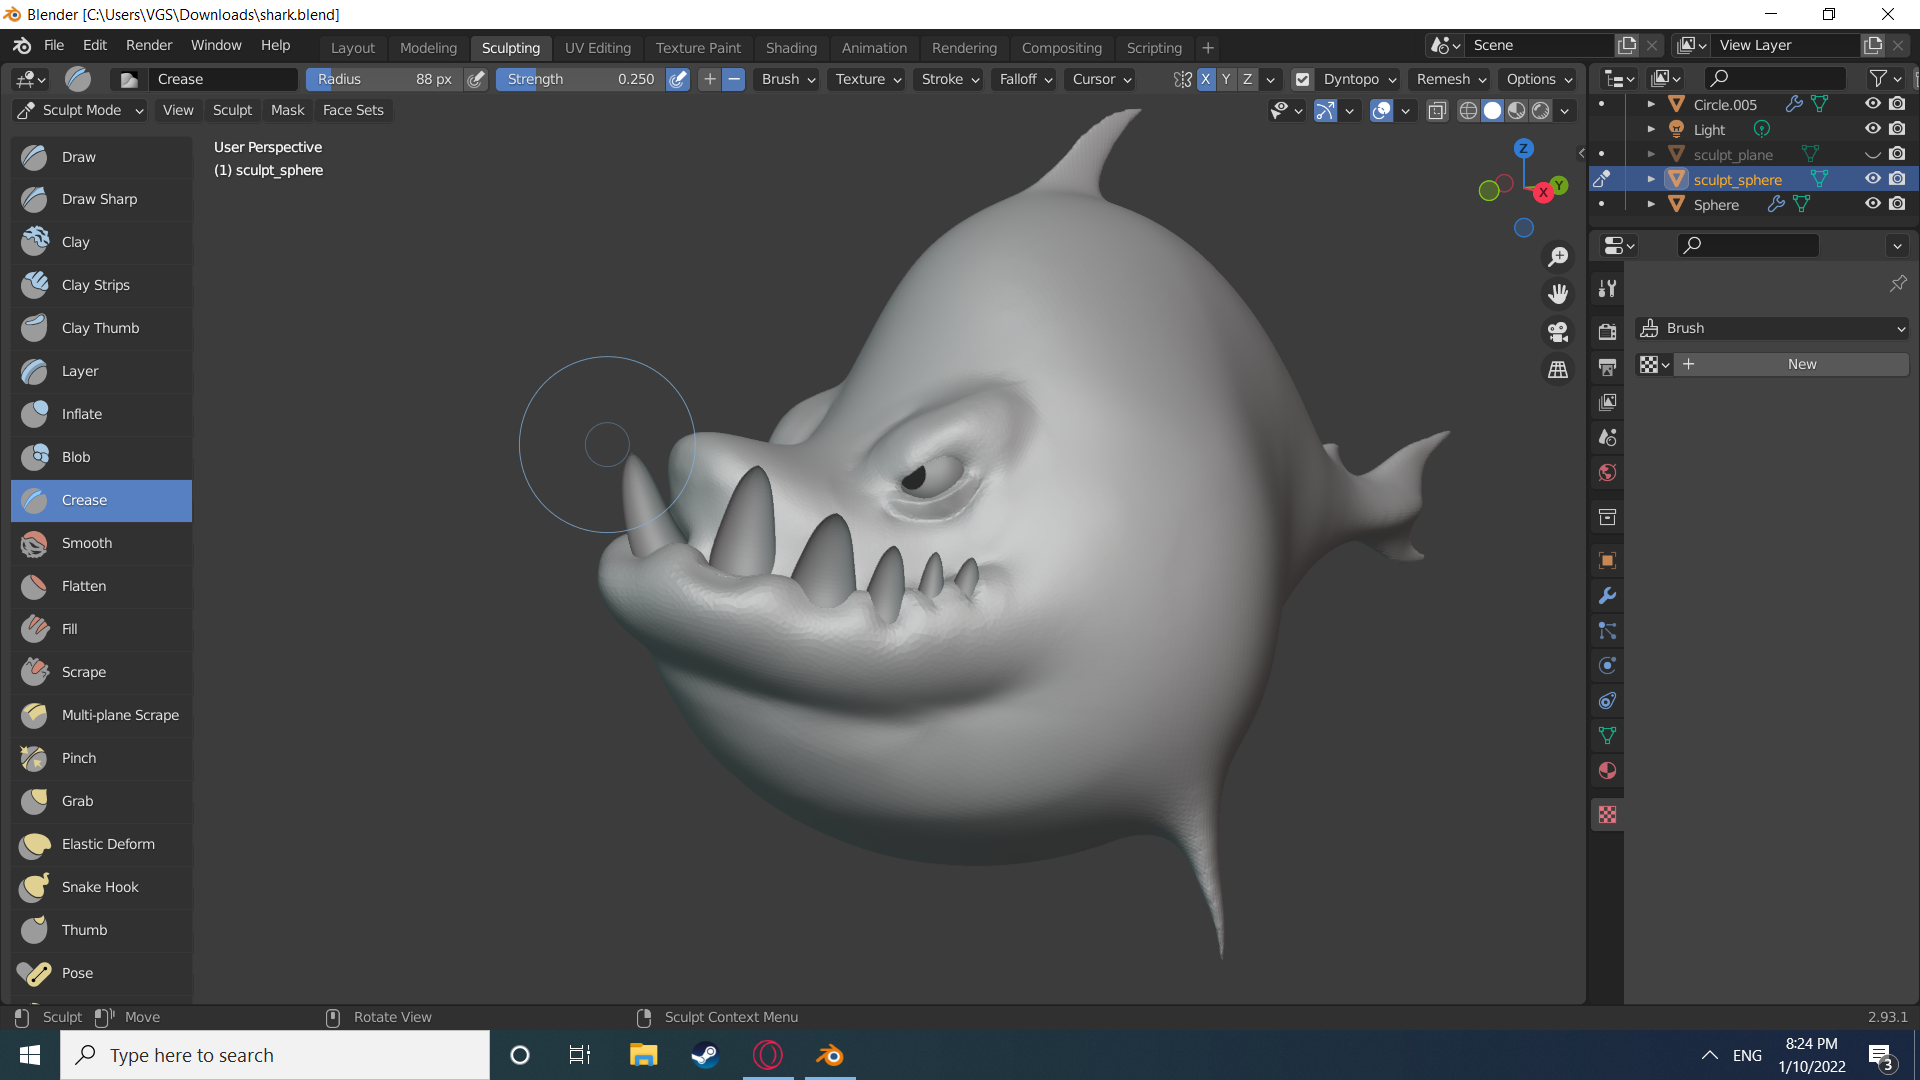Screen dimensions: 1920x1080
Task: Toggle camera view icon in viewport
Action: tap(1558, 332)
